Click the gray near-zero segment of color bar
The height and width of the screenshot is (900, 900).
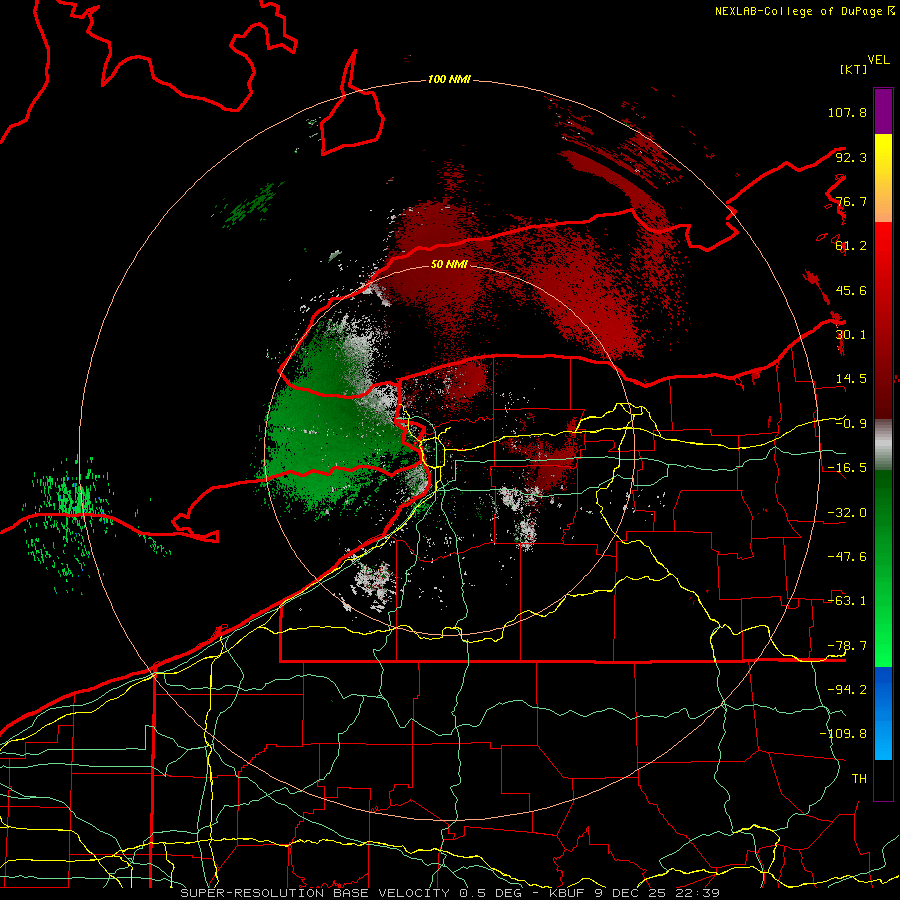[883, 445]
